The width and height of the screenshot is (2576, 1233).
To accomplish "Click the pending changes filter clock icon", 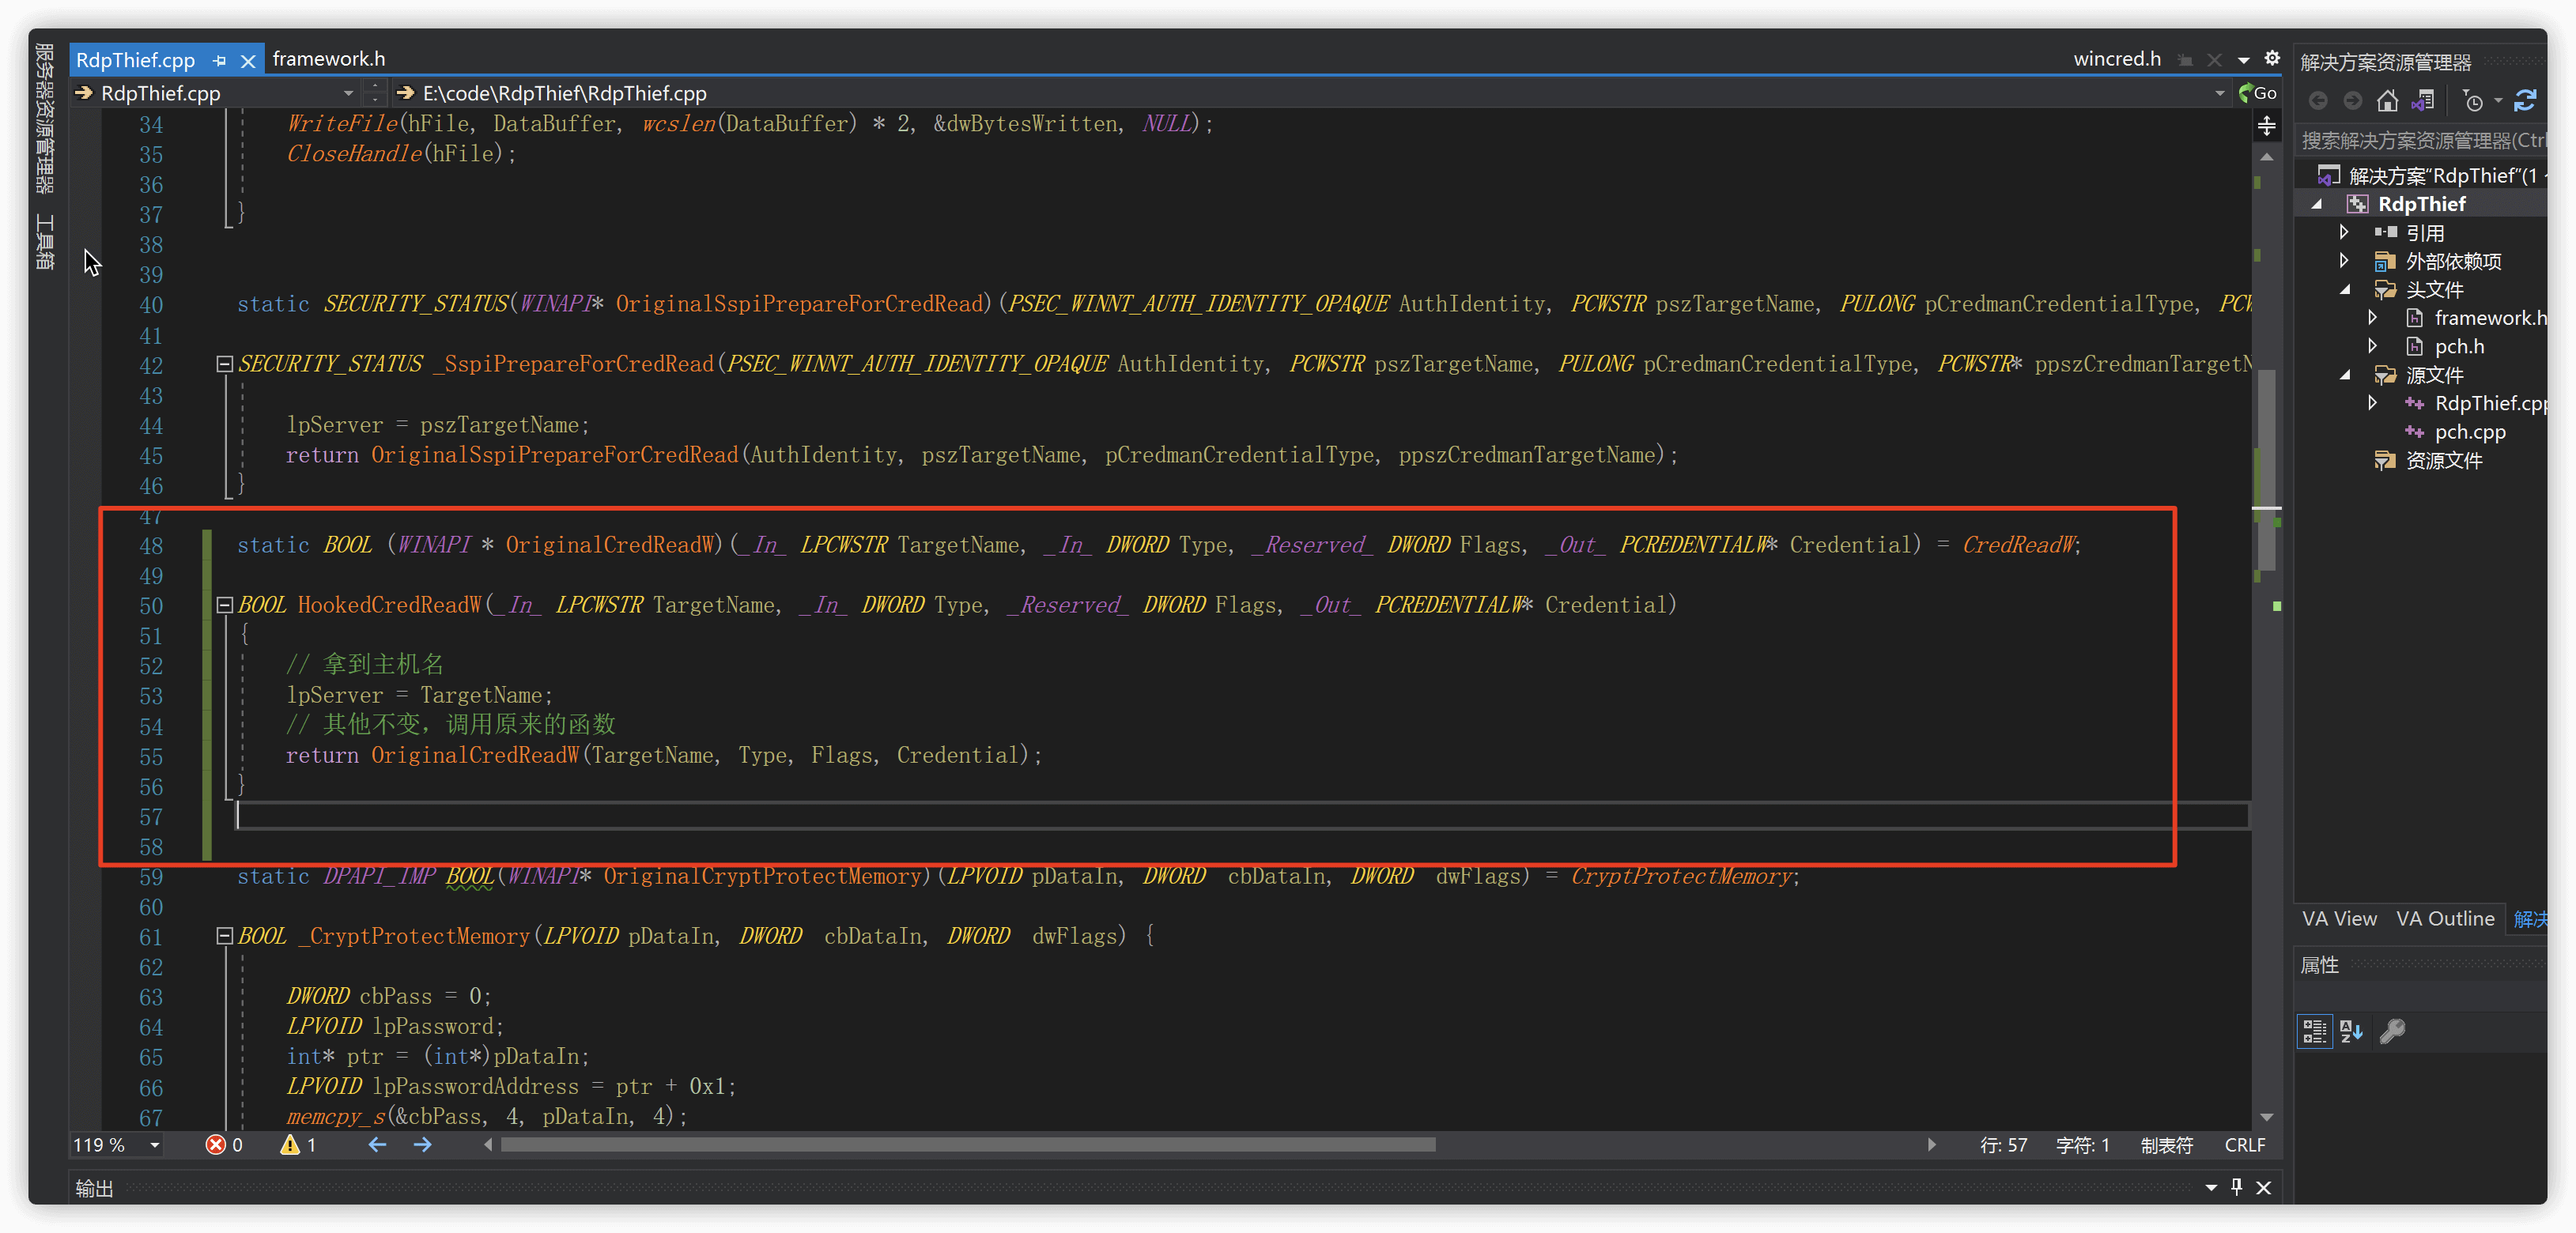I will click(2473, 101).
